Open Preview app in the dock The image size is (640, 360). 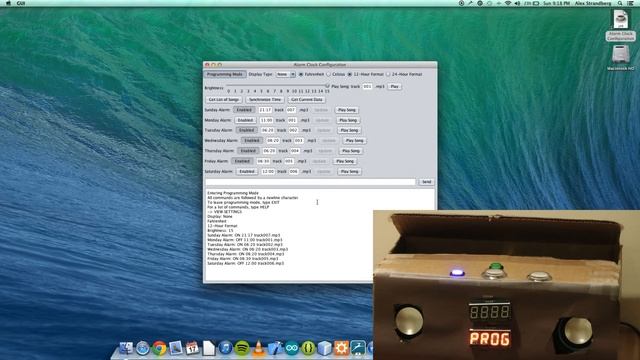tap(176, 348)
